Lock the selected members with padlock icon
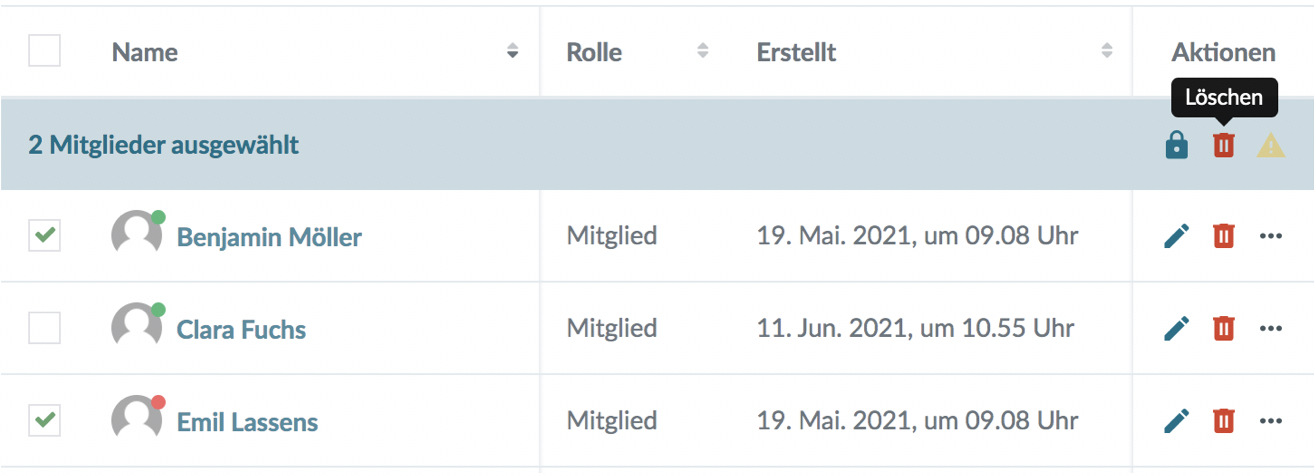The image size is (1314, 476). 1177,146
